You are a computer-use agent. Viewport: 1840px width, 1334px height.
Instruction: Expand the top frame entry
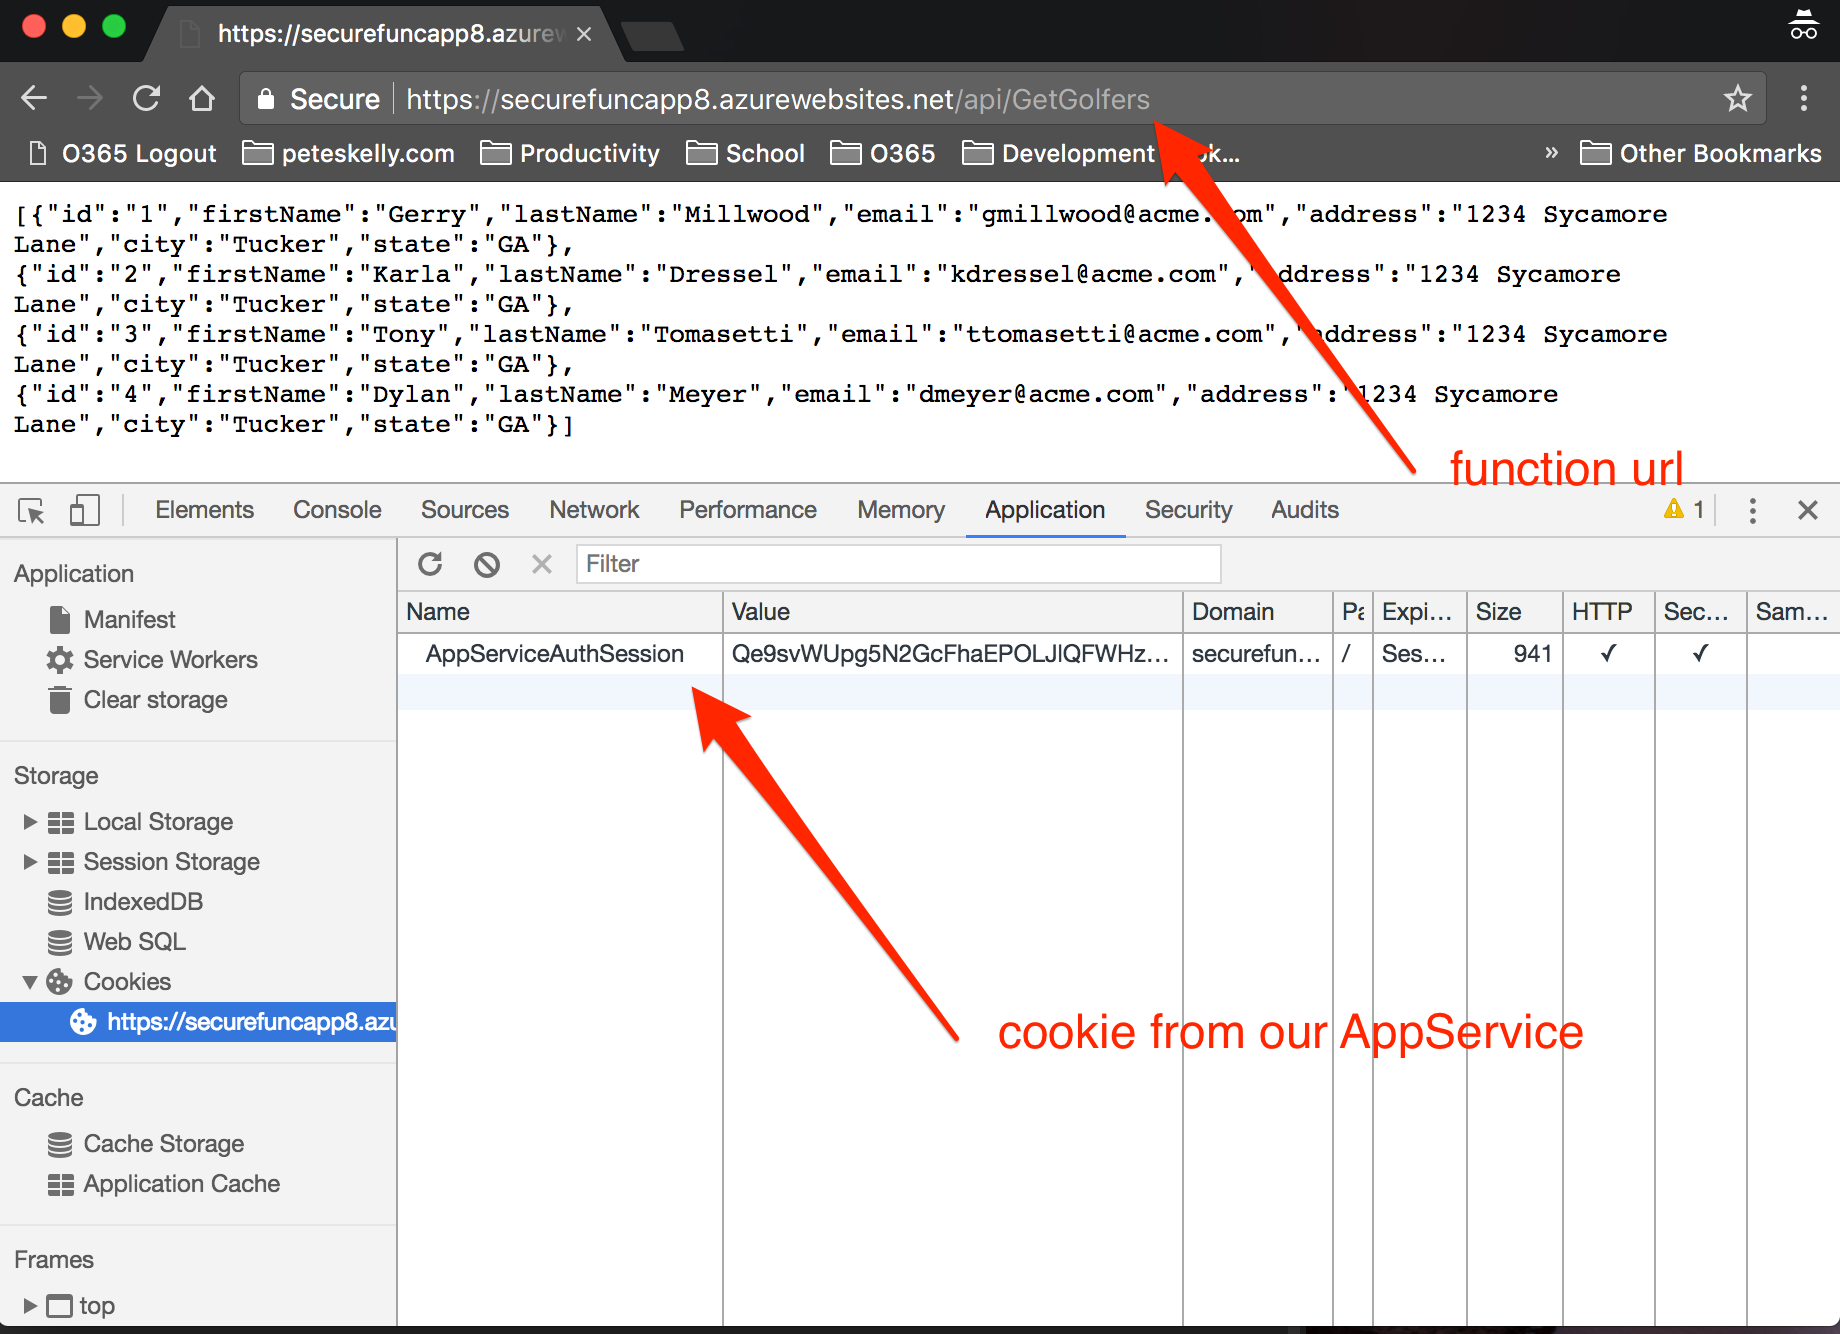pyautogui.click(x=29, y=1305)
